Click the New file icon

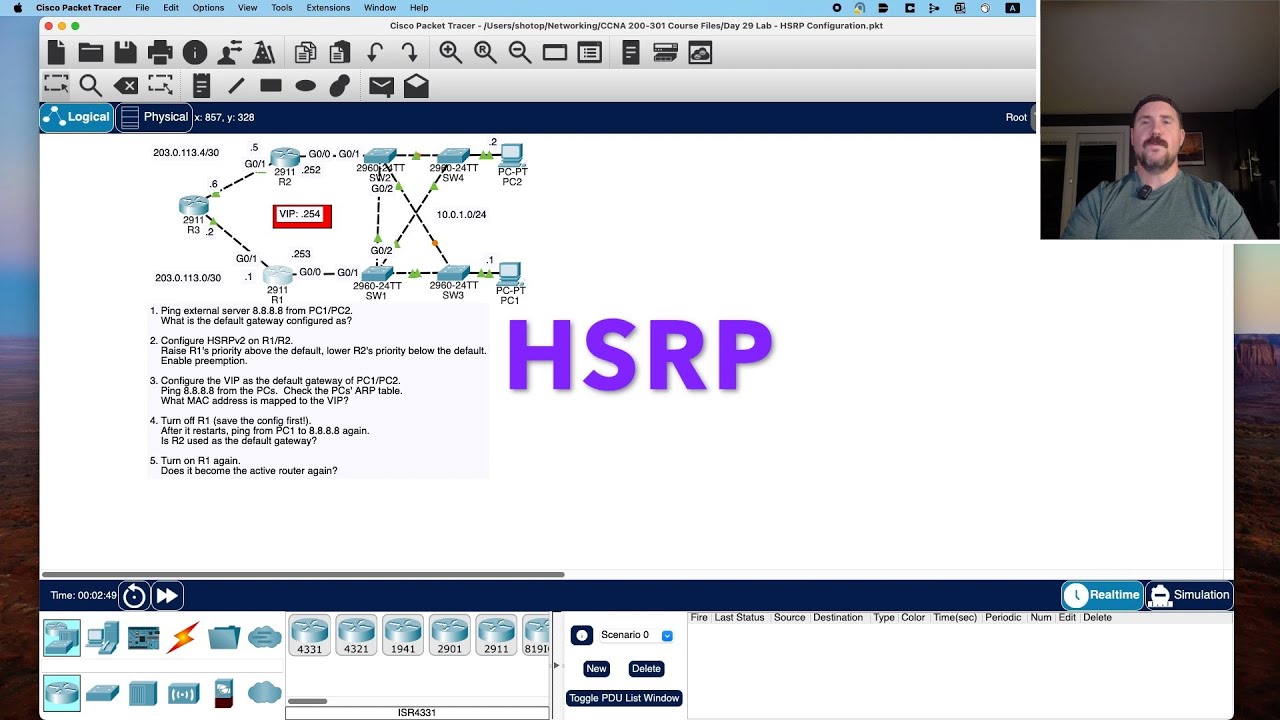(x=56, y=53)
